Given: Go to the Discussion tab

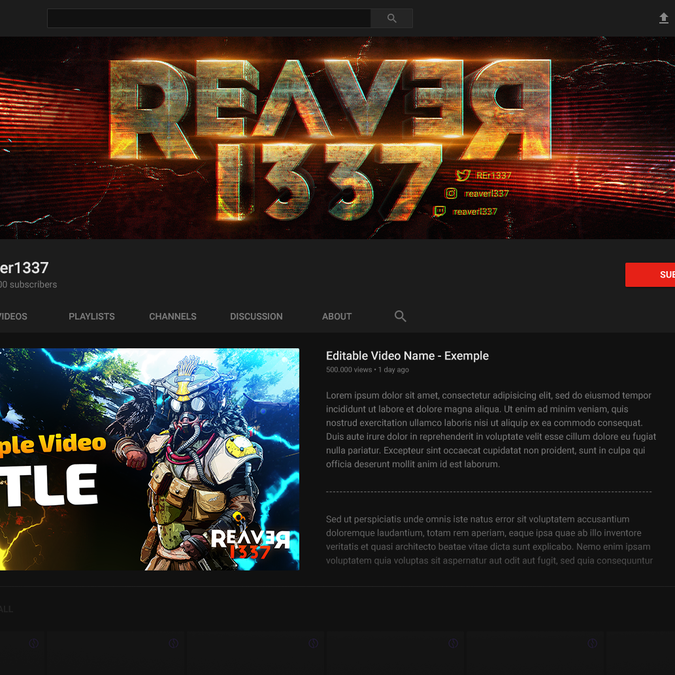Looking at the screenshot, I should (256, 316).
